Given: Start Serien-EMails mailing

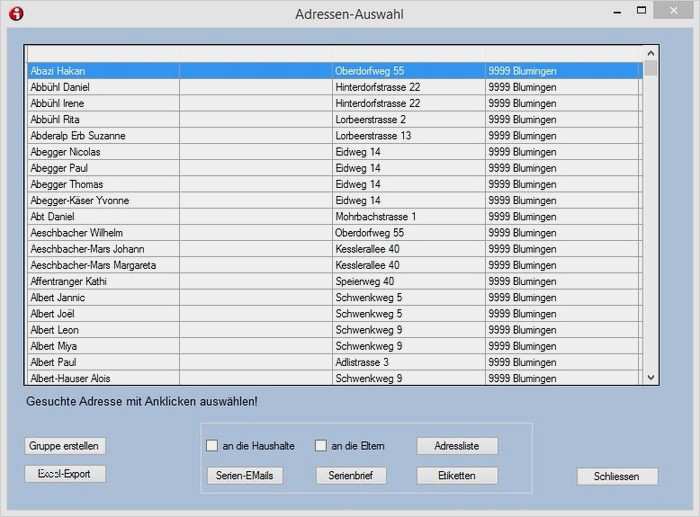Looking at the screenshot, I should pos(246,476).
